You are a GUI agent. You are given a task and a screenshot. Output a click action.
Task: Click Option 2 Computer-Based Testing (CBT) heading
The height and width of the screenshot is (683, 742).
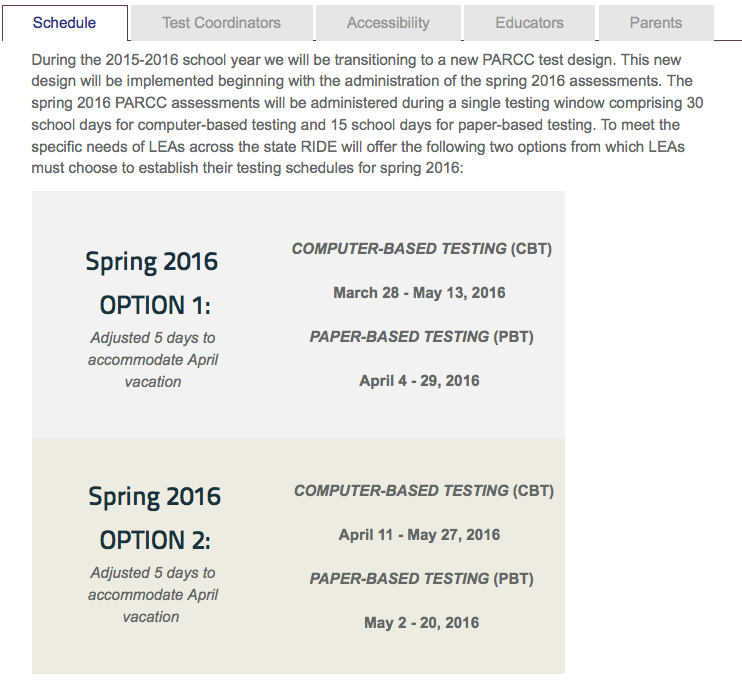tap(424, 491)
